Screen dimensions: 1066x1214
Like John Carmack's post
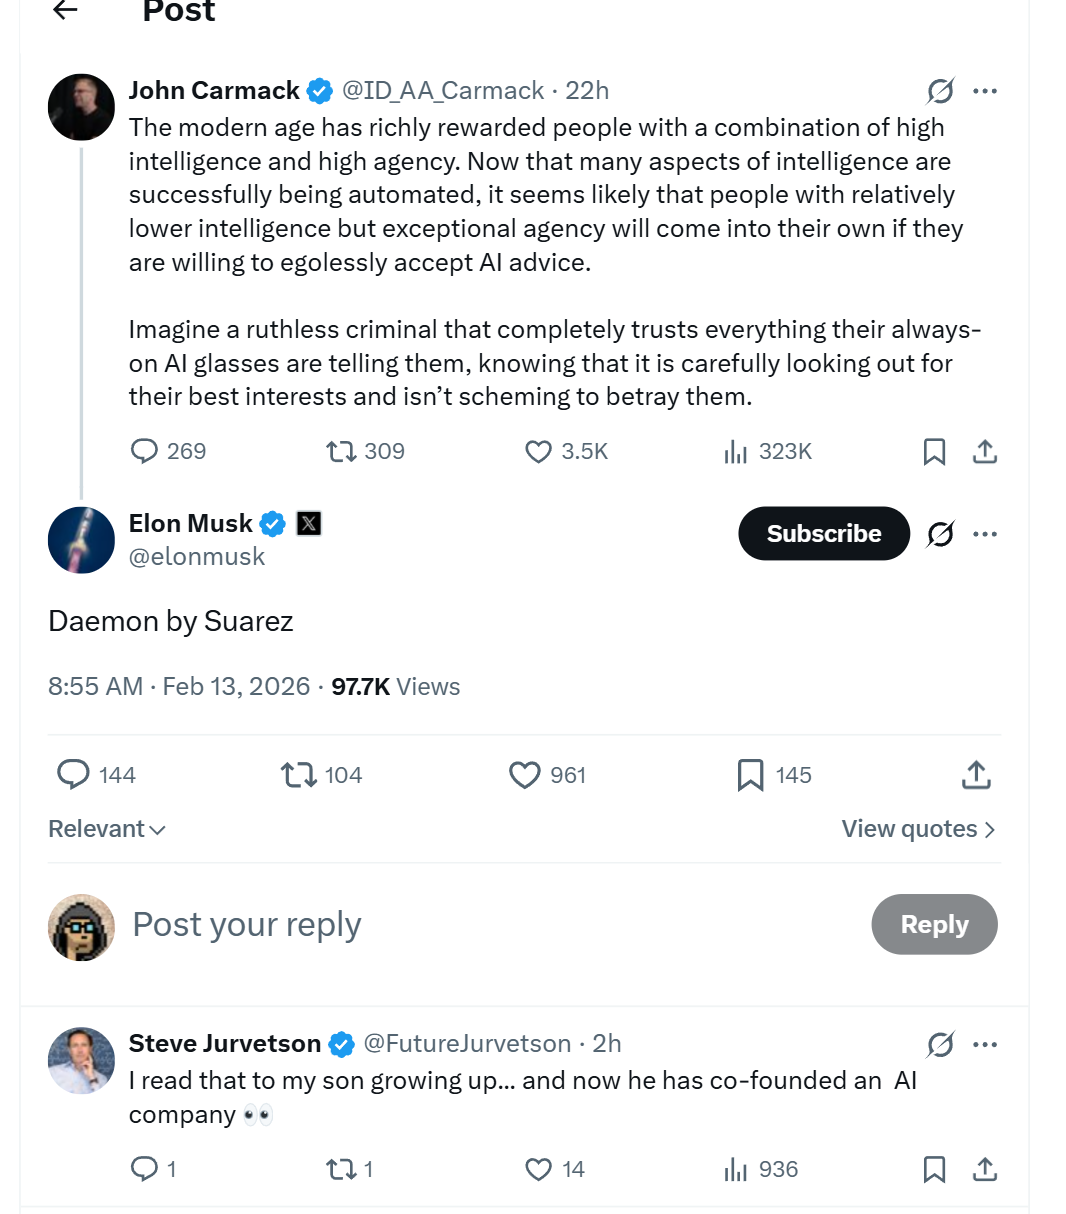pyautogui.click(x=538, y=451)
